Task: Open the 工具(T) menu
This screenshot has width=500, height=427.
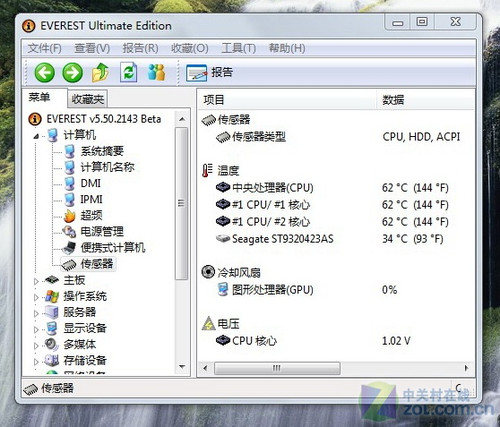Action: 239,48
